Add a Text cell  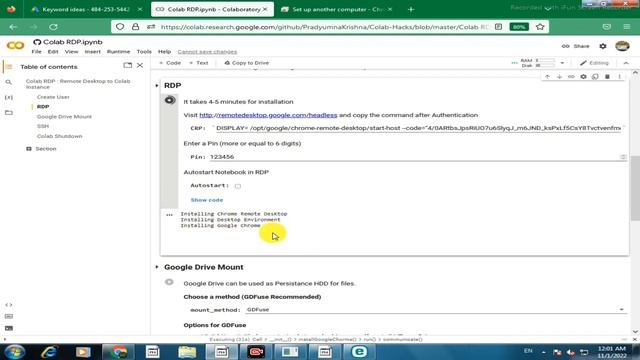(x=198, y=63)
